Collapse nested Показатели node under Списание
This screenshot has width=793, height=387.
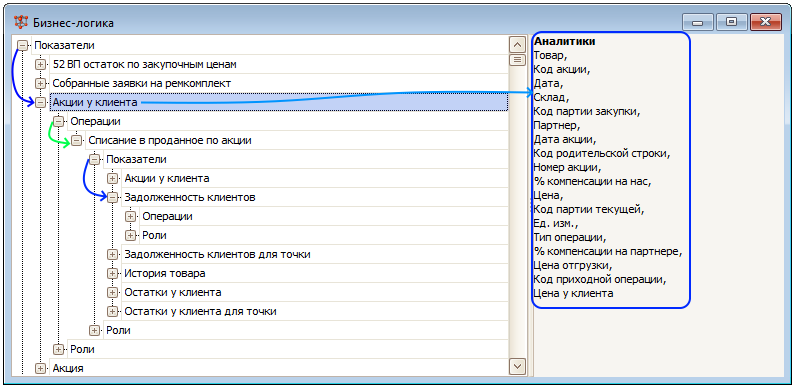[95, 159]
